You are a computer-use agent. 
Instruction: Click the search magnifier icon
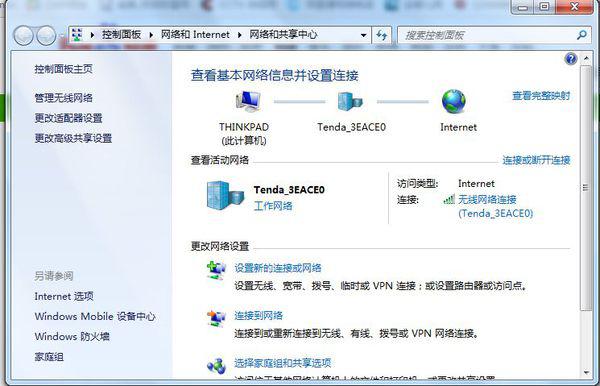click(582, 35)
